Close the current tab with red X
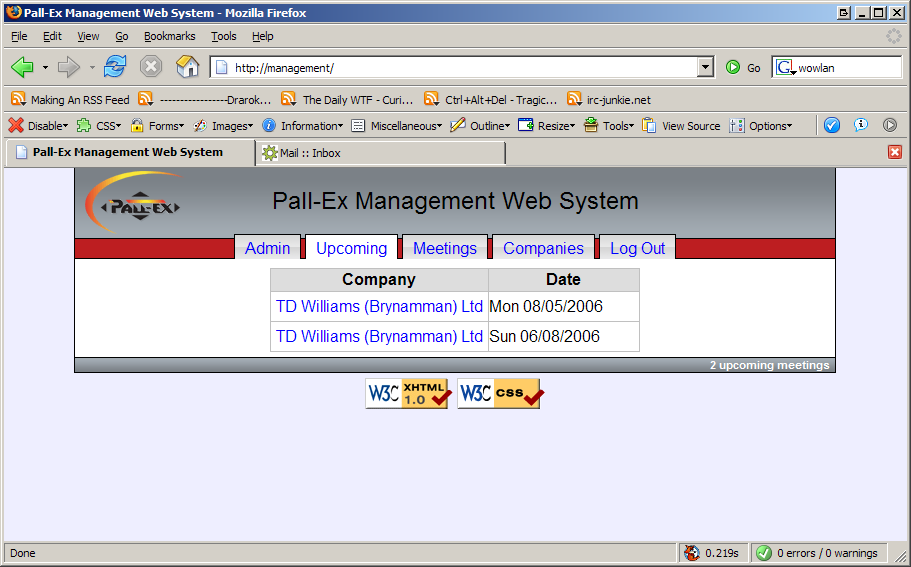The width and height of the screenshot is (911, 567). (895, 152)
